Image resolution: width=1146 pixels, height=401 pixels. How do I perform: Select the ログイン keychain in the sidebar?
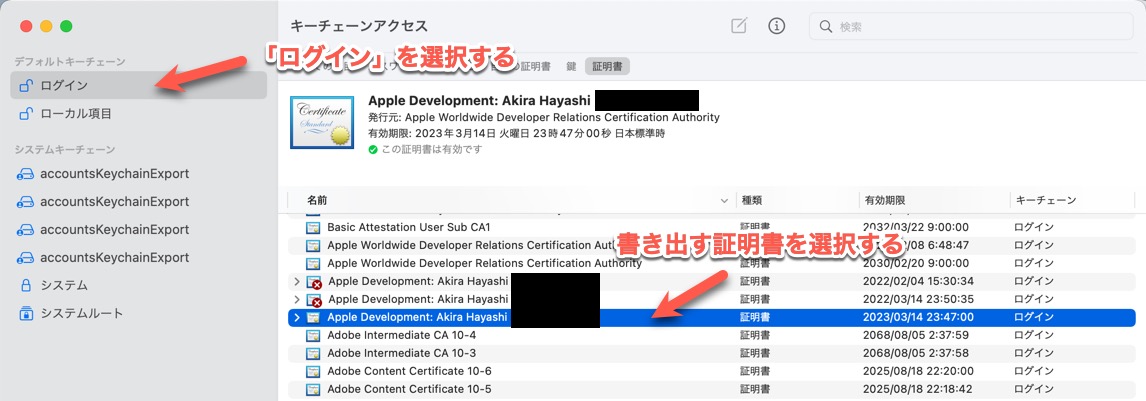point(138,85)
